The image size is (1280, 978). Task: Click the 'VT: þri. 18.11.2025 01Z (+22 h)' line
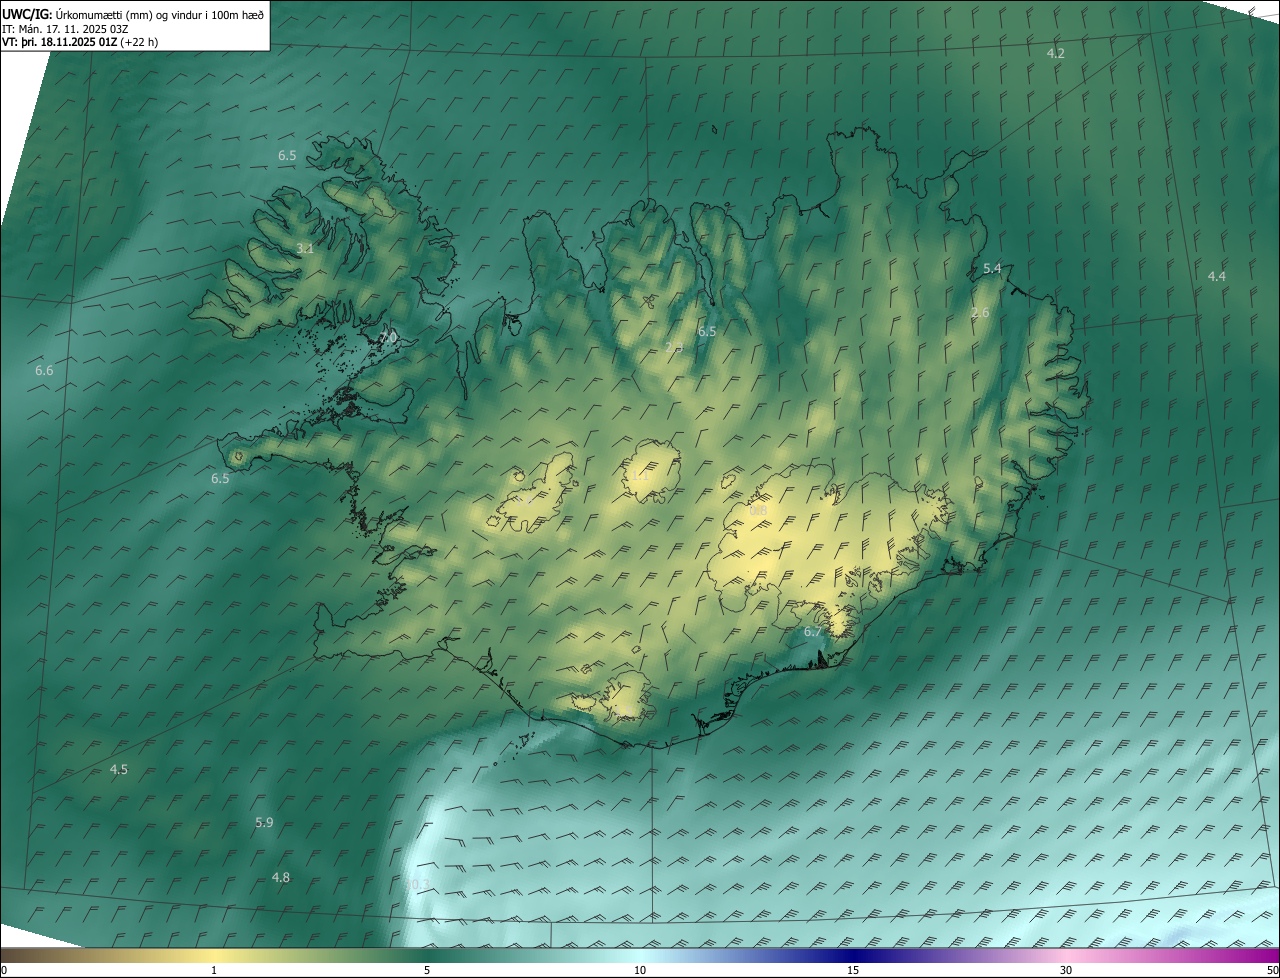(80, 42)
